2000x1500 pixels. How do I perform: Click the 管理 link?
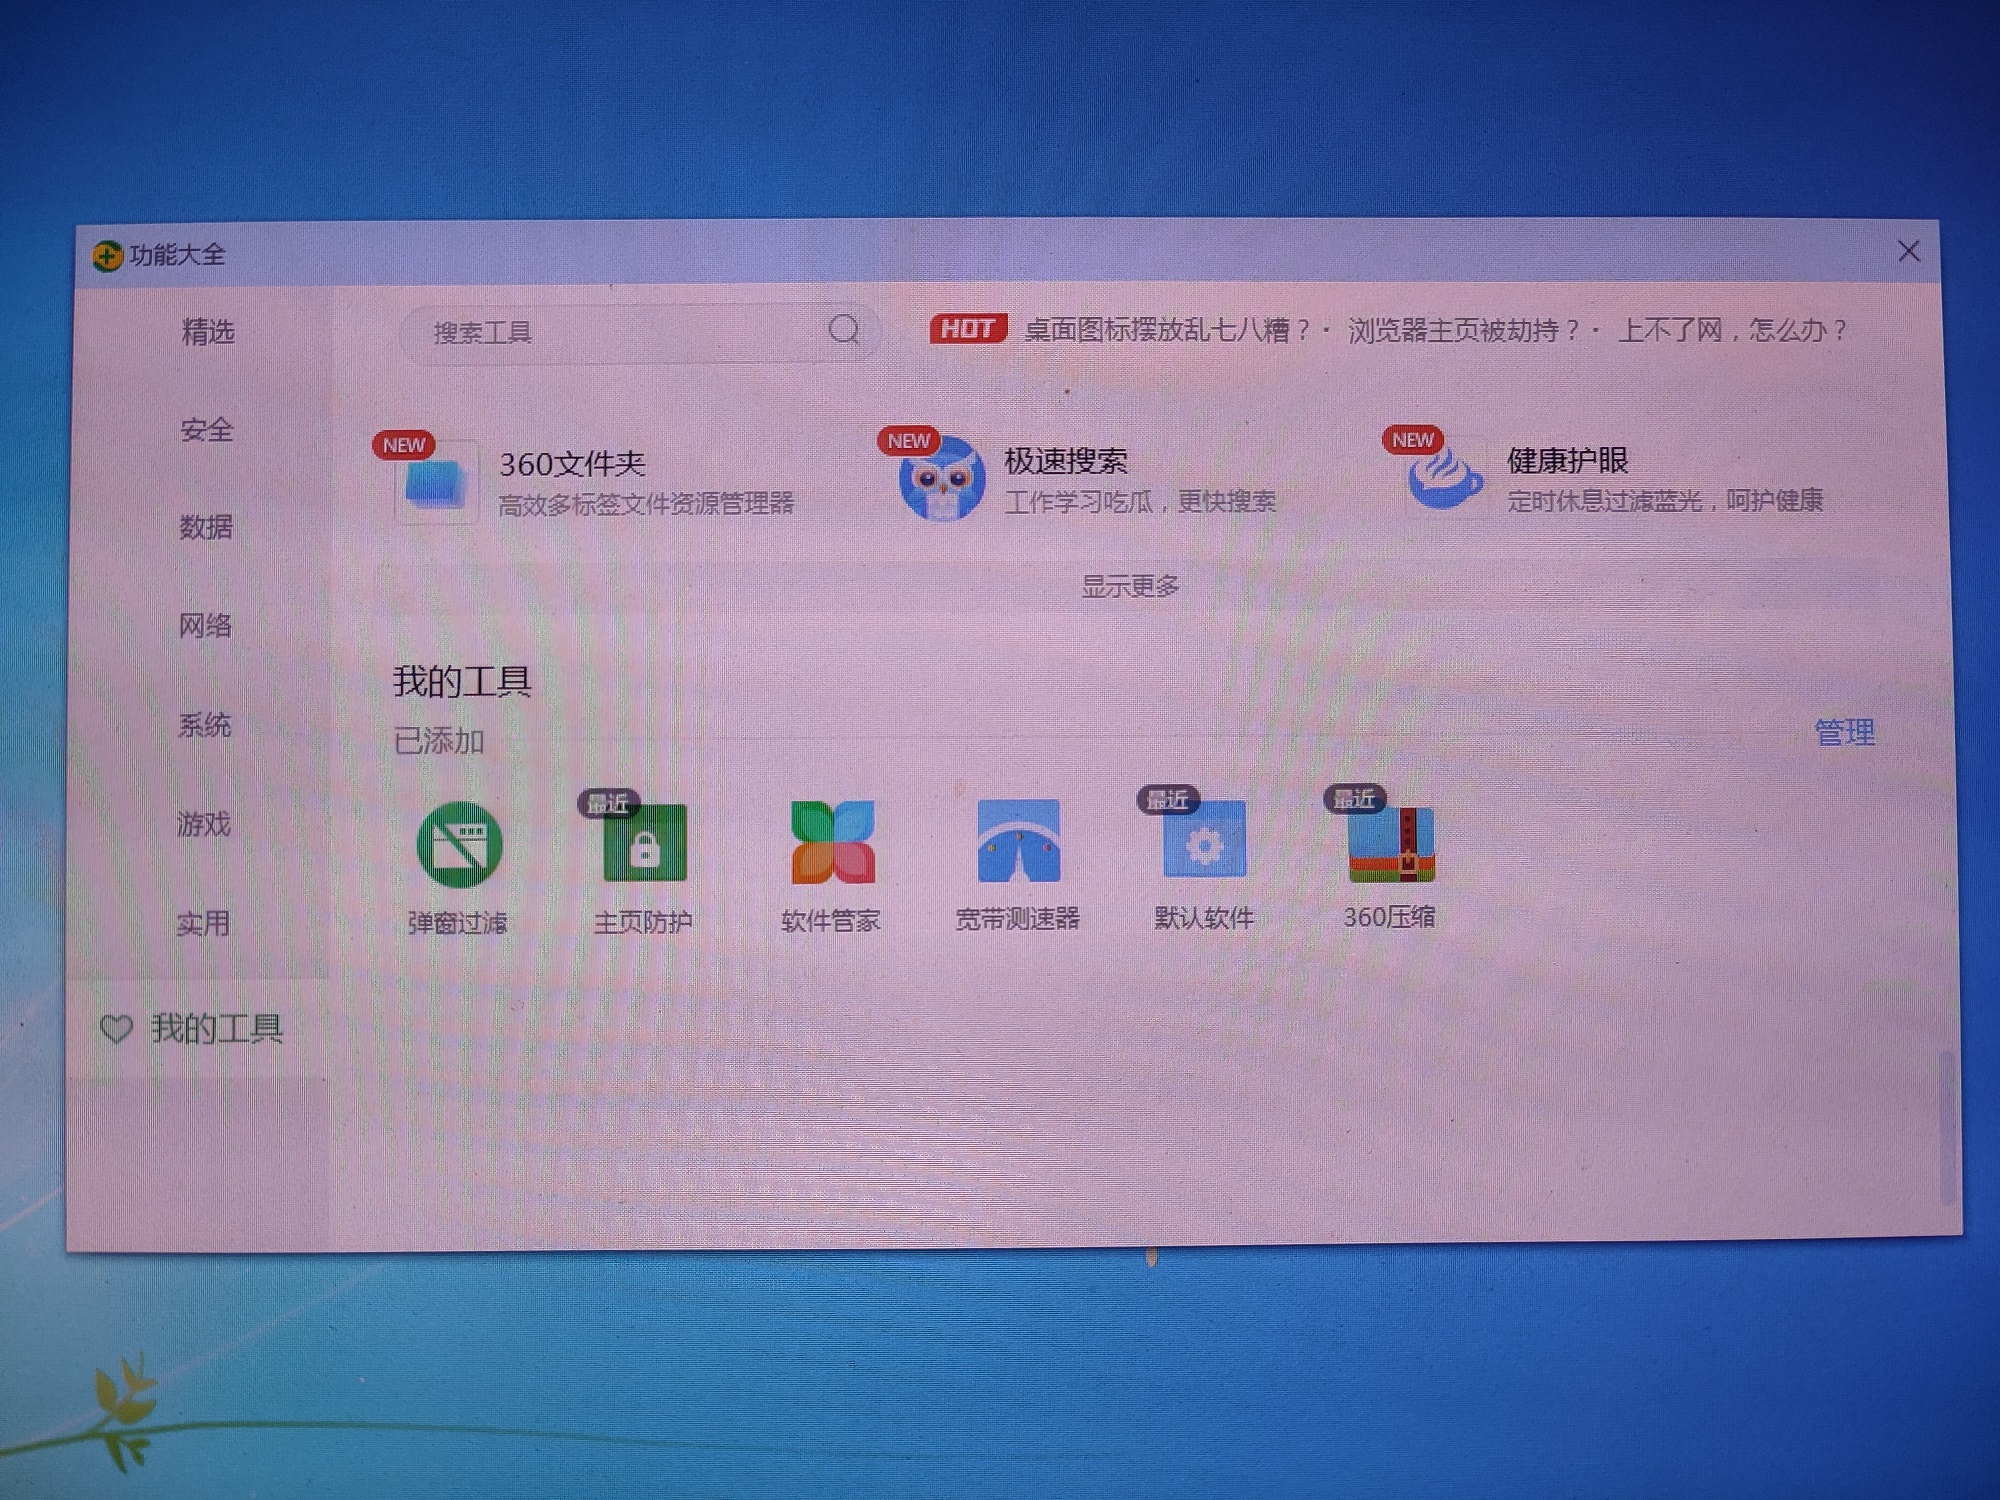coord(1845,732)
